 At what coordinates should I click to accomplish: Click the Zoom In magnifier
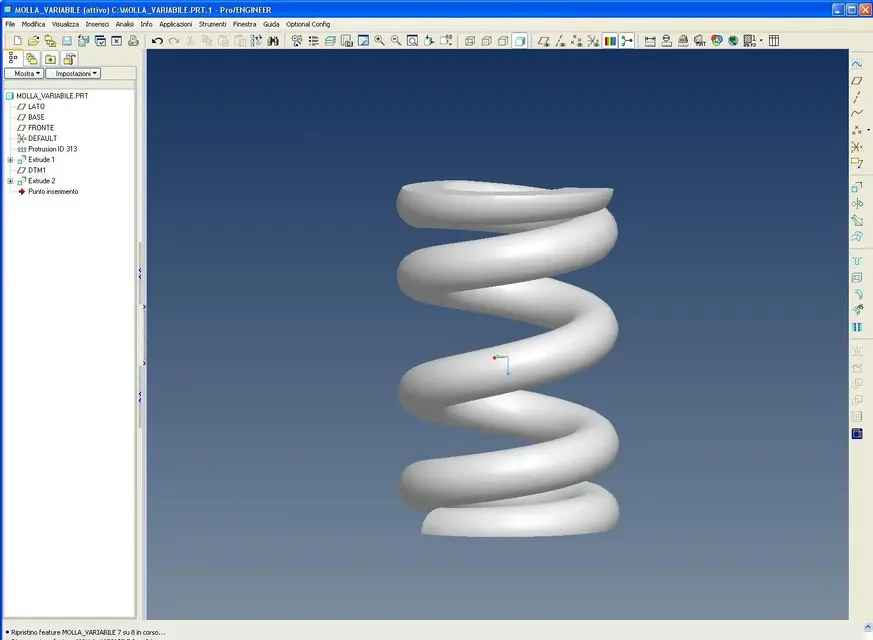[380, 41]
